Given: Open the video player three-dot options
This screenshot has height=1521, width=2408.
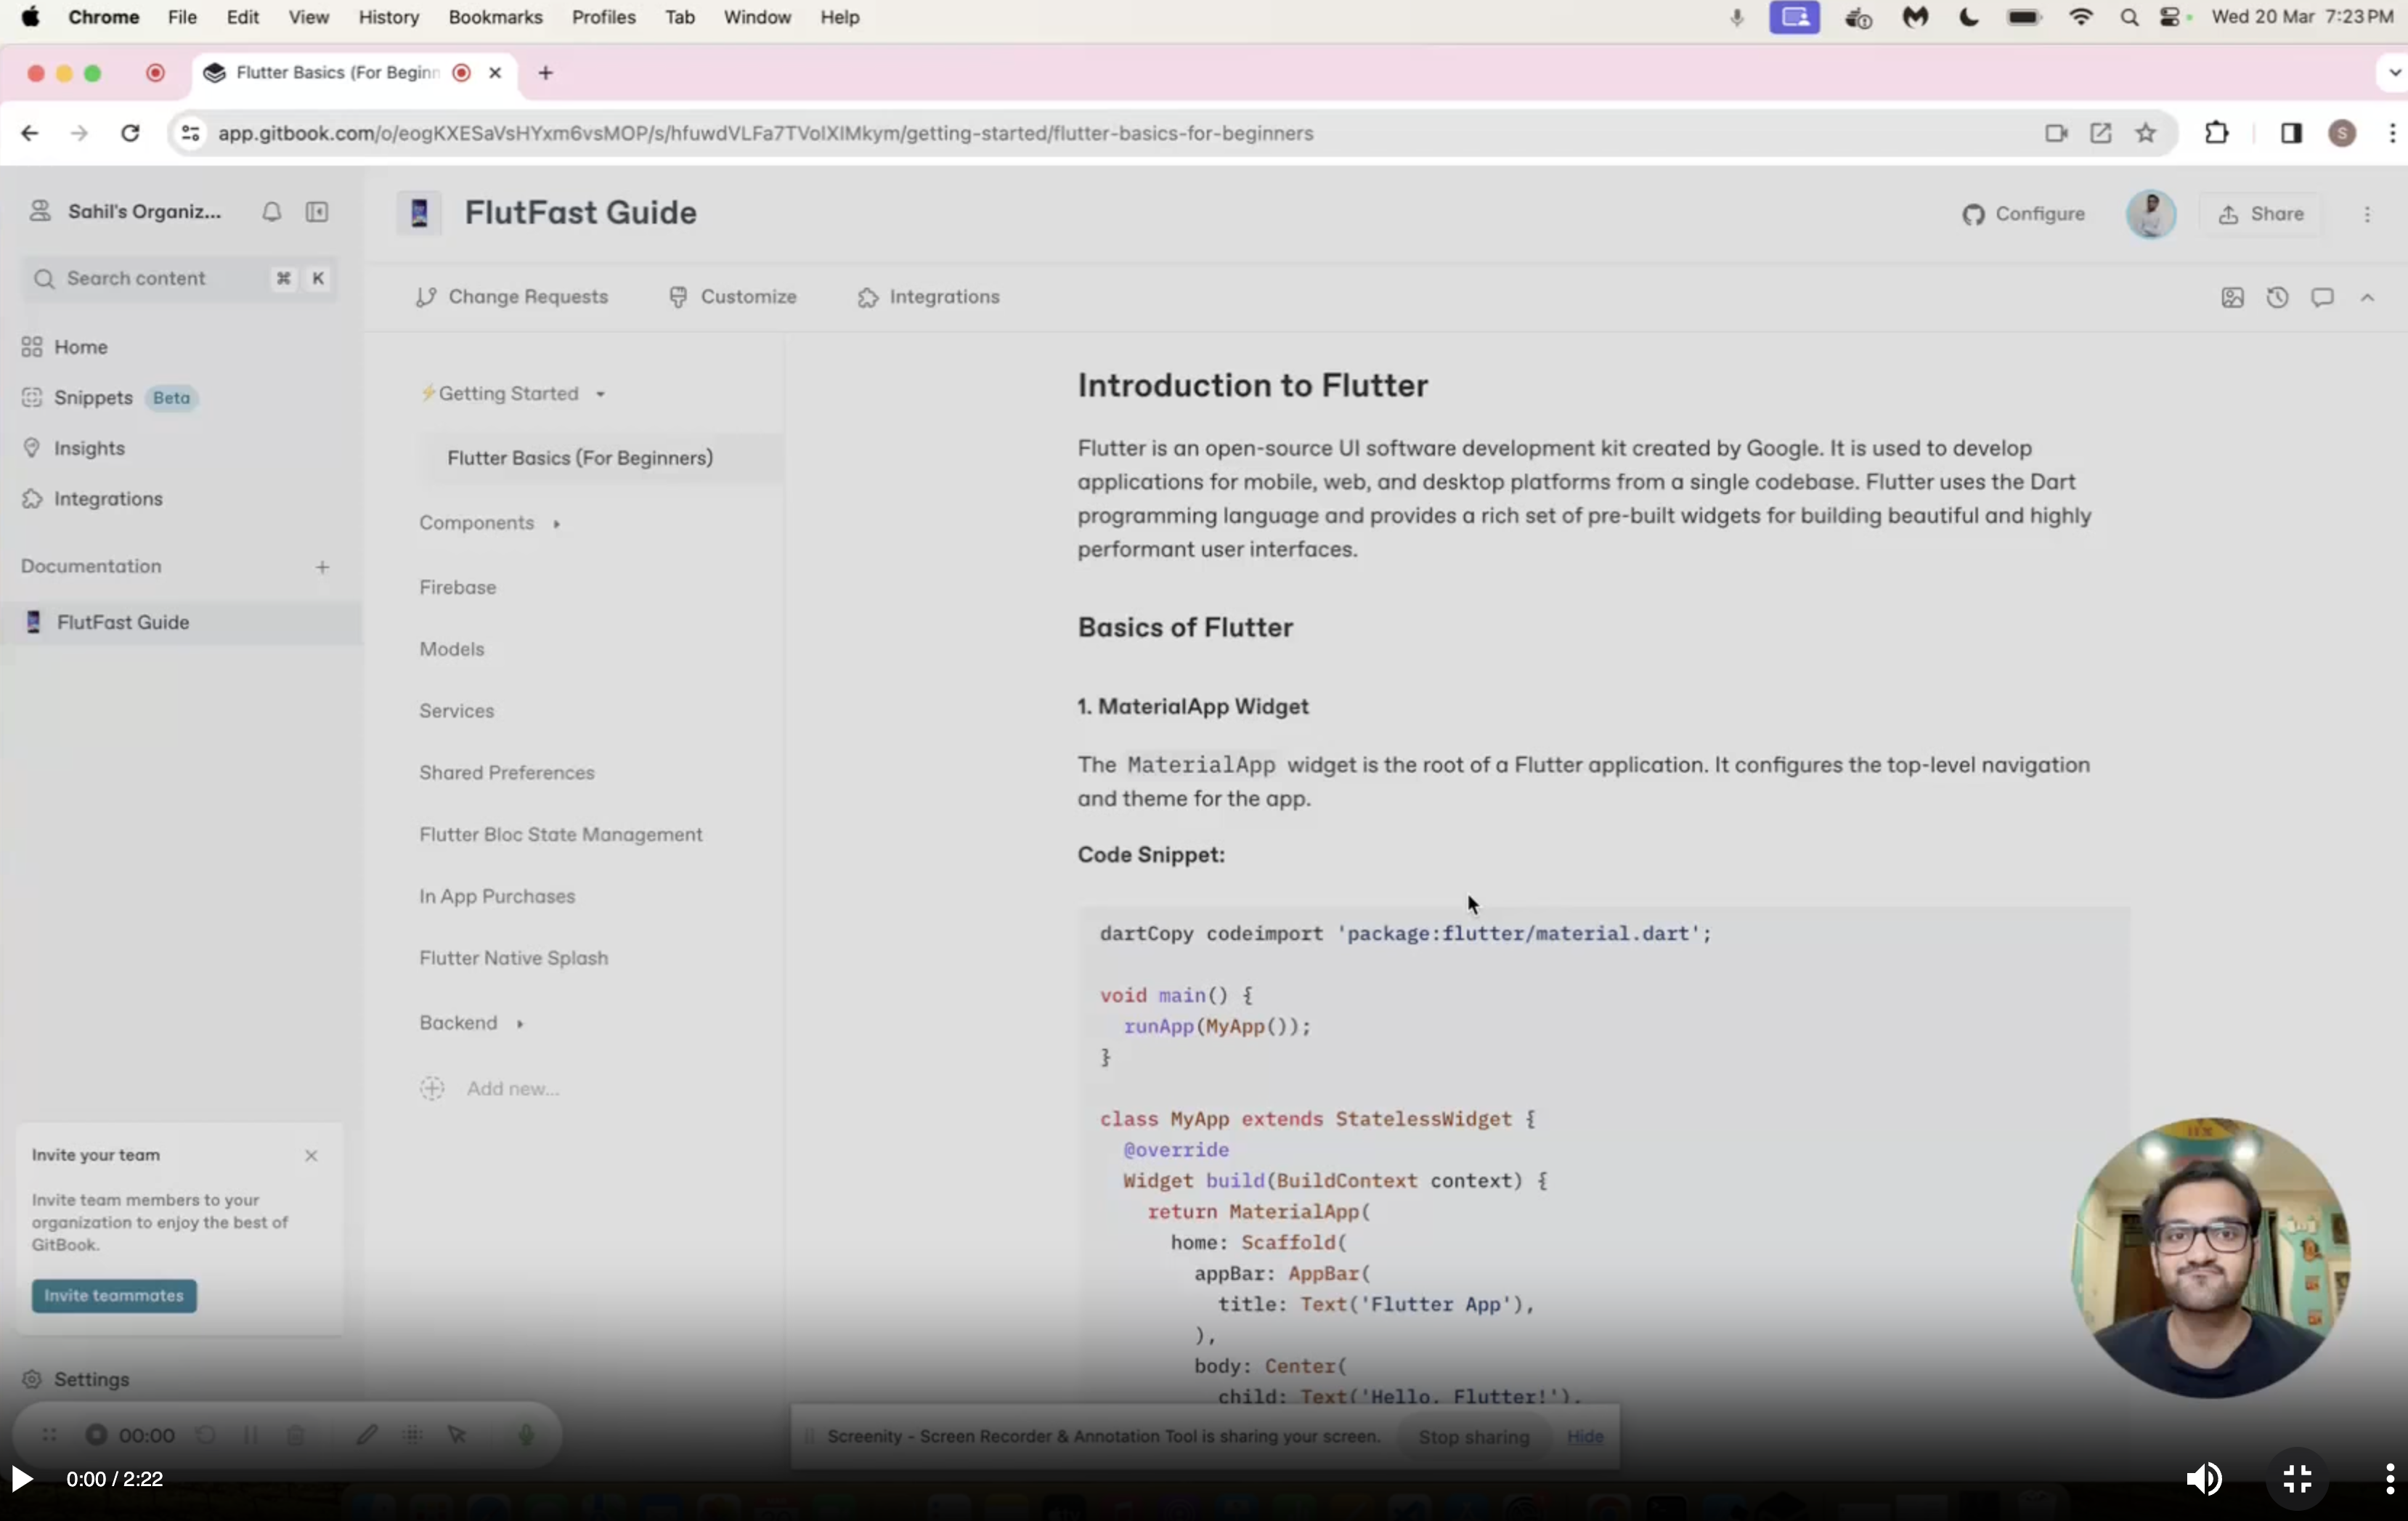Looking at the screenshot, I should click(x=2390, y=1479).
